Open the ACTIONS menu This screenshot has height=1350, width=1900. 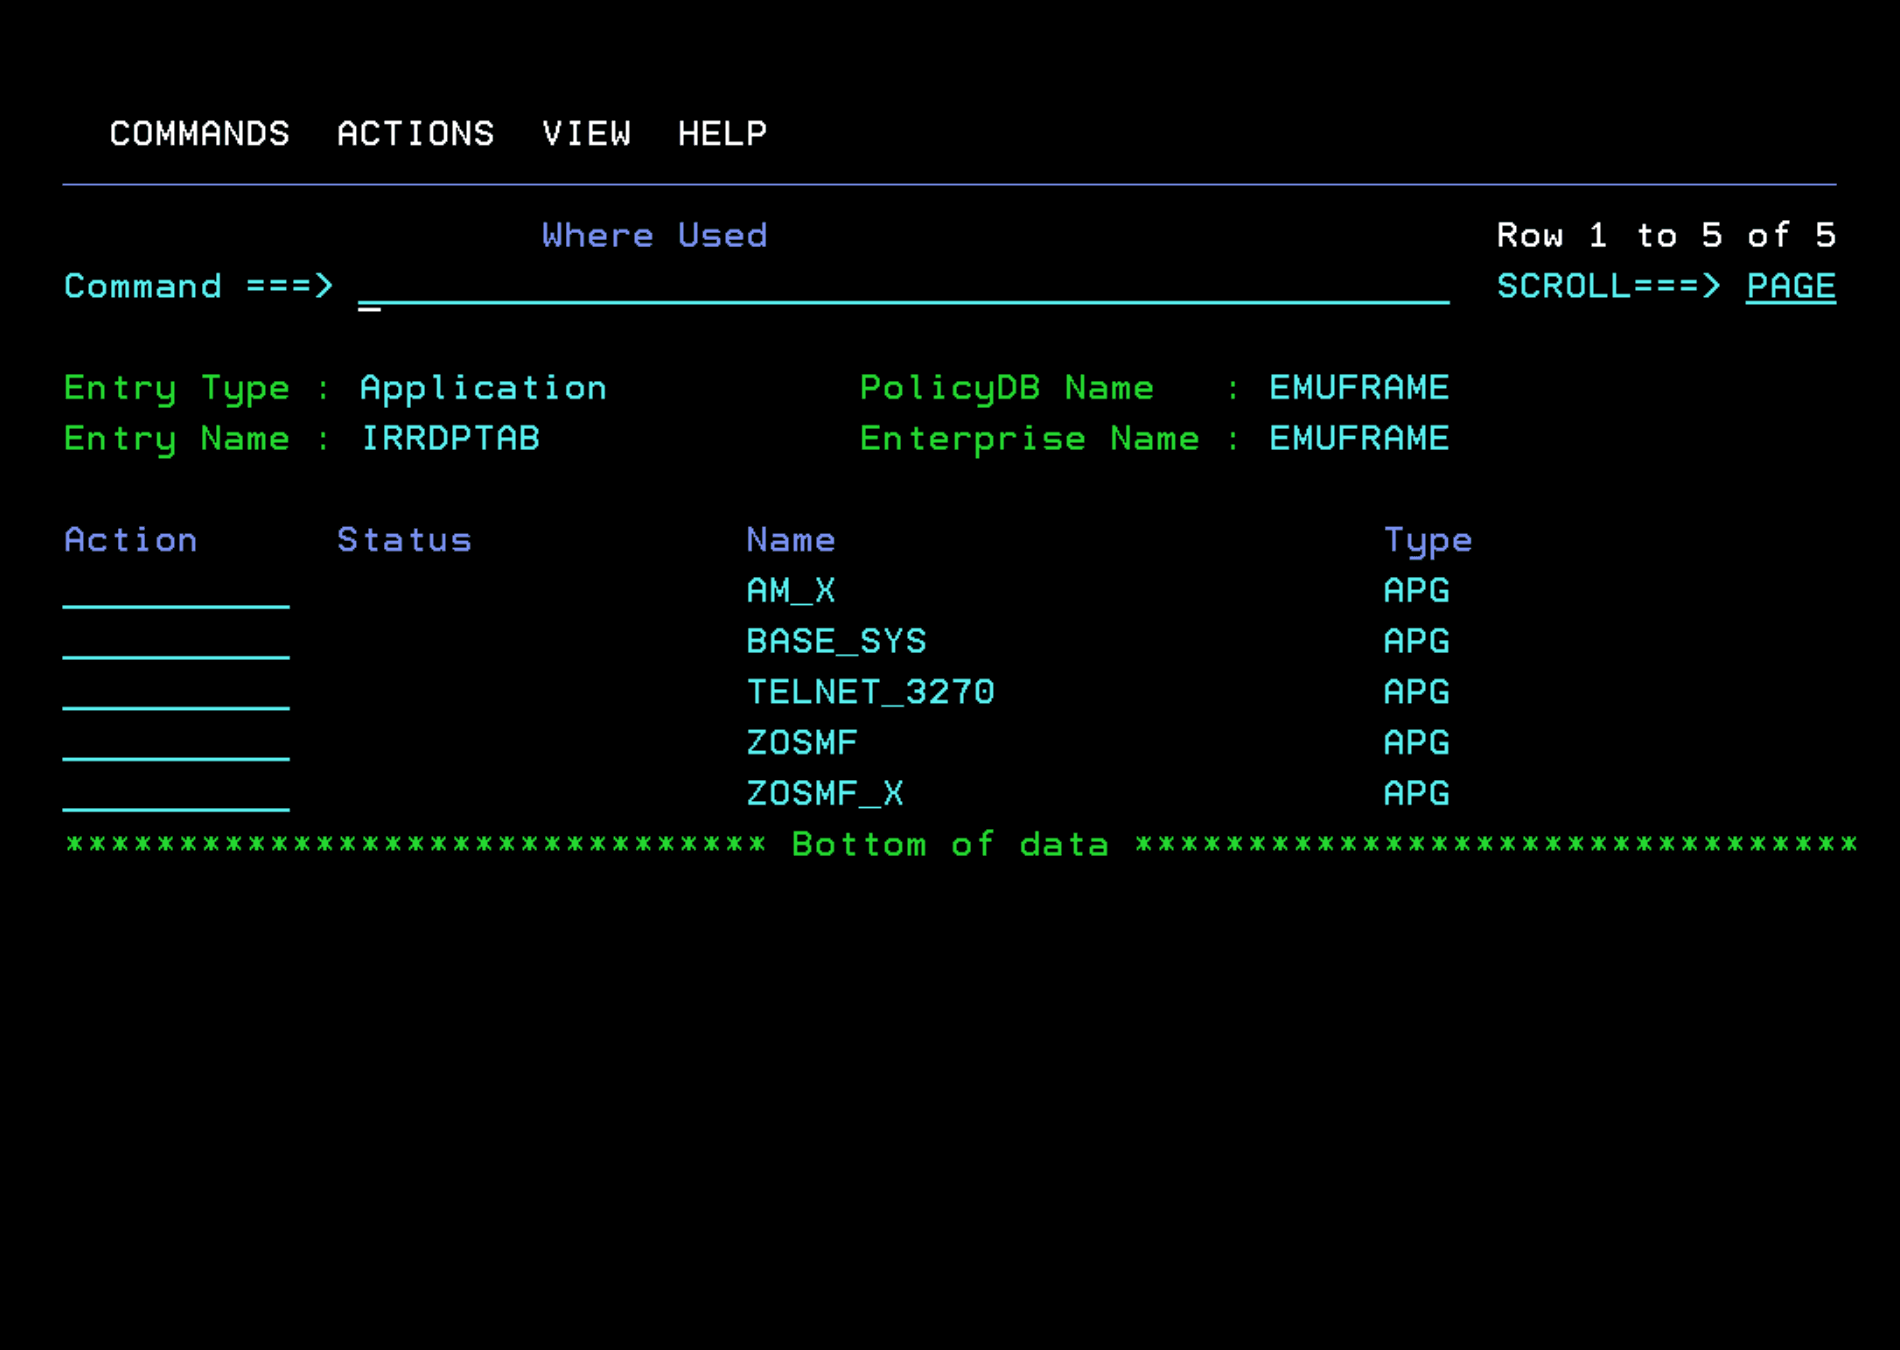pyautogui.click(x=416, y=133)
